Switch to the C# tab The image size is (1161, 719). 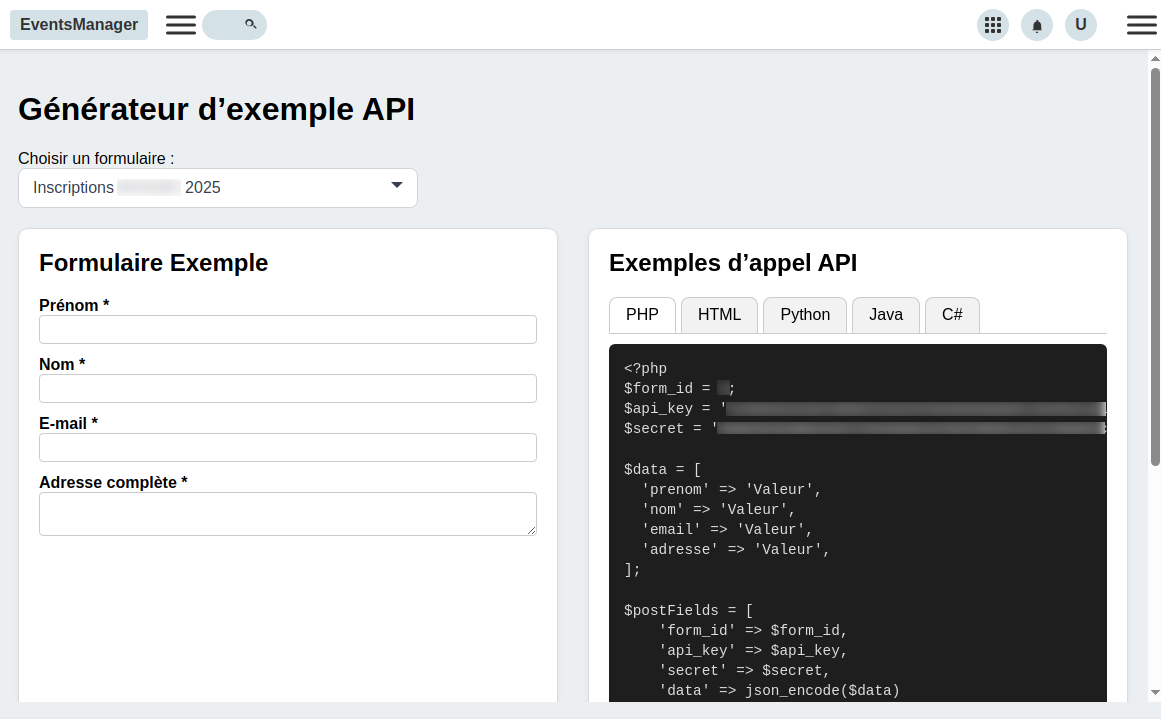[952, 315]
